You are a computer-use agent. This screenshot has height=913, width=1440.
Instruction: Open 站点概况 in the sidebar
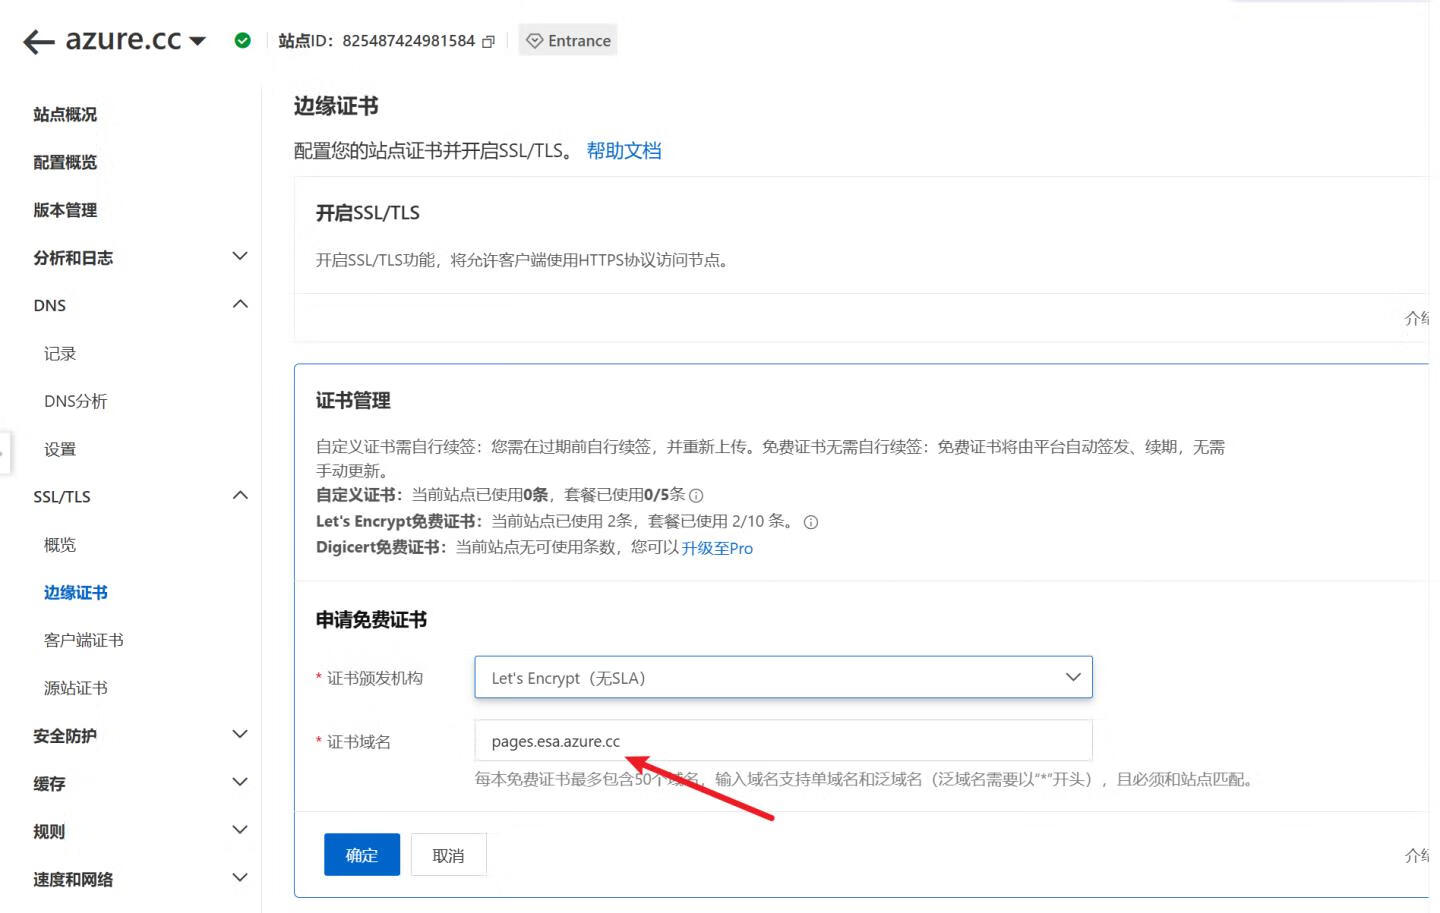[65, 114]
